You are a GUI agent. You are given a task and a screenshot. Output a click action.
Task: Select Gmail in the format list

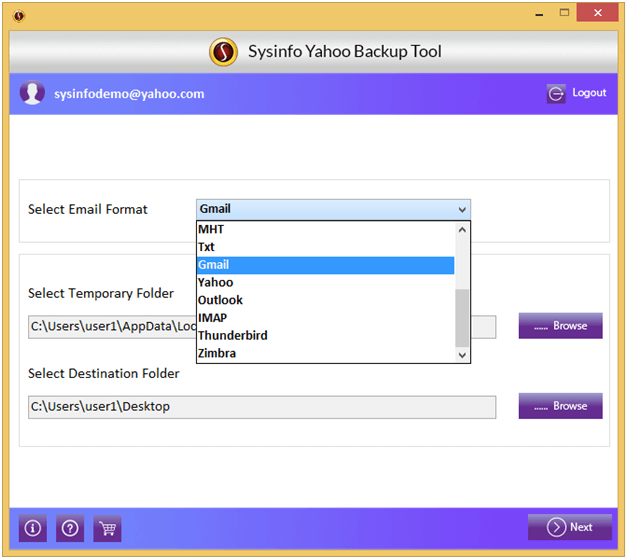[326, 265]
